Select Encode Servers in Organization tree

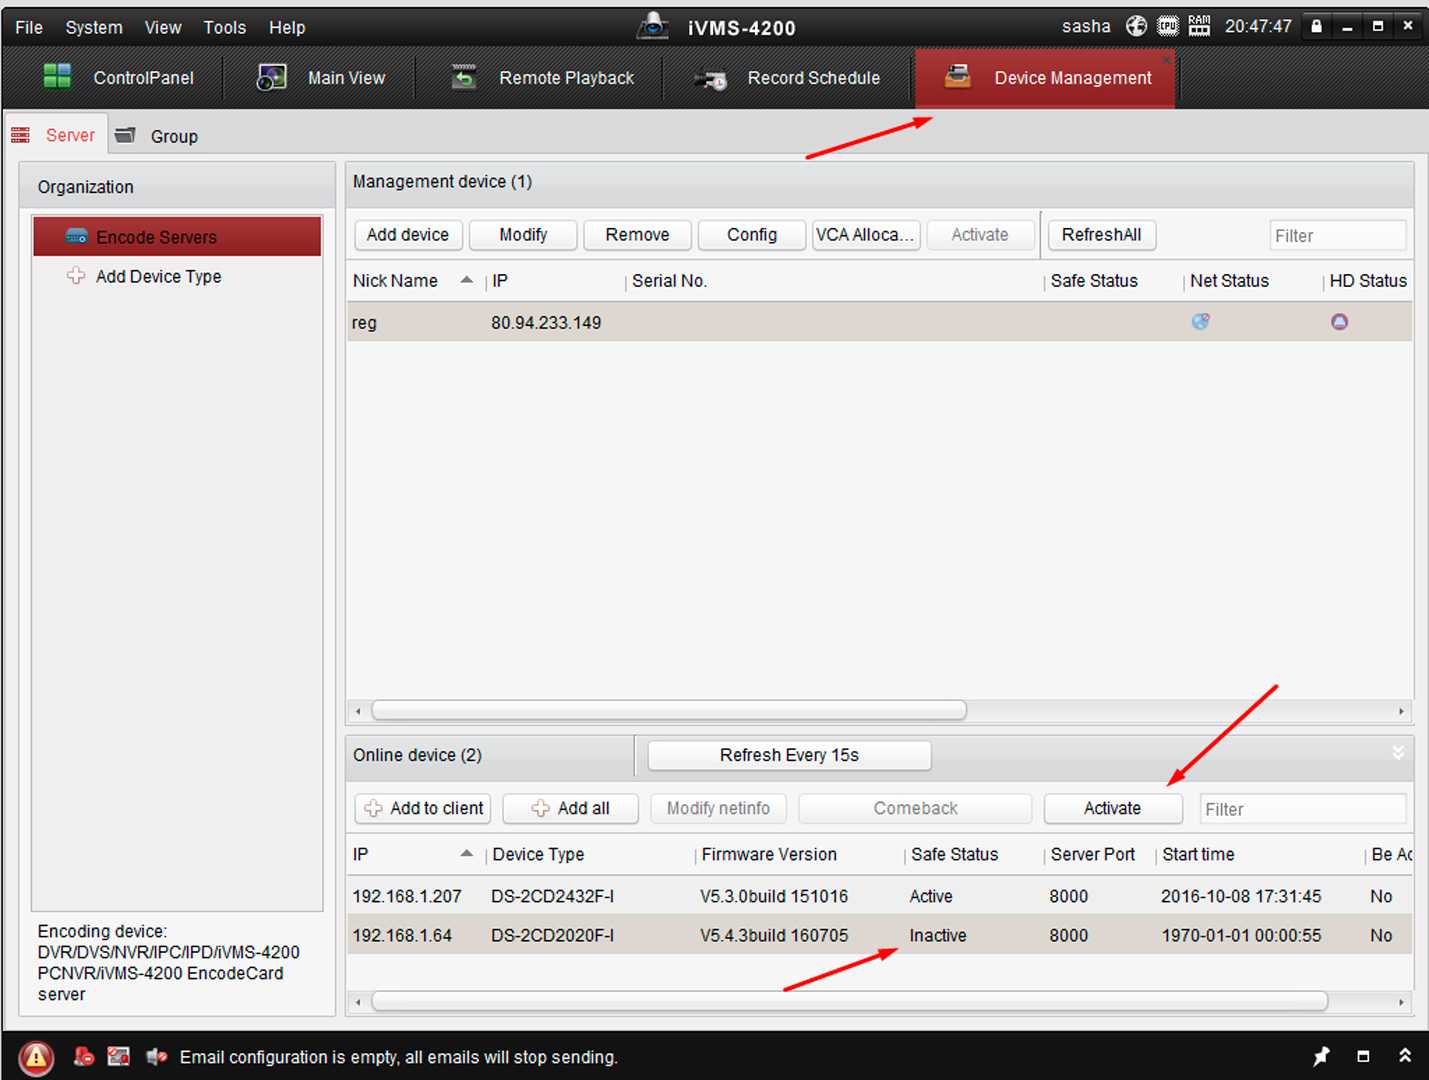pyautogui.click(x=177, y=237)
